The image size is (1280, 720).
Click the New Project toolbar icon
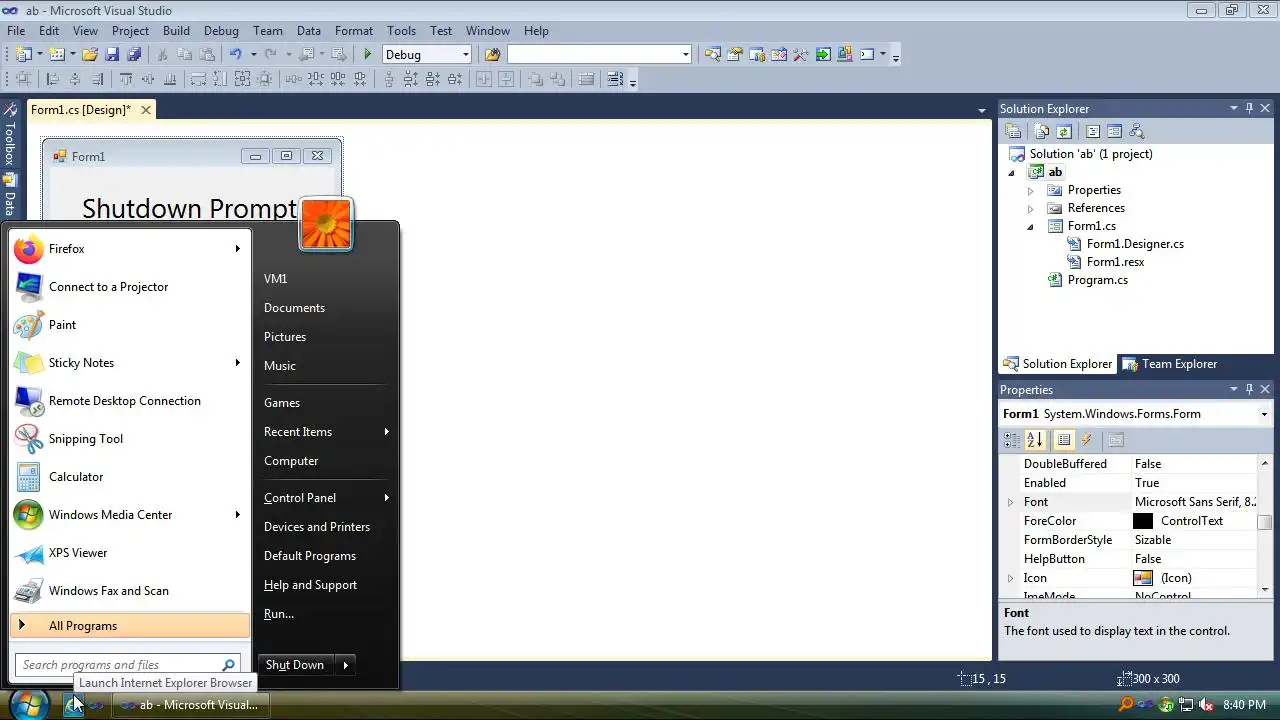pyautogui.click(x=24, y=55)
